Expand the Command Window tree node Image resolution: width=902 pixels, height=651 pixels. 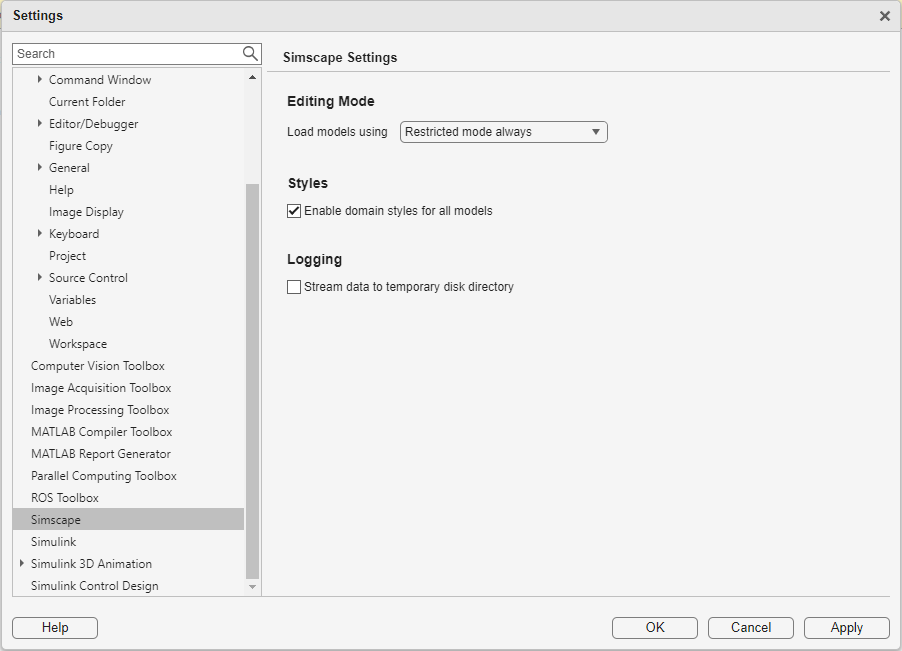click(x=40, y=80)
